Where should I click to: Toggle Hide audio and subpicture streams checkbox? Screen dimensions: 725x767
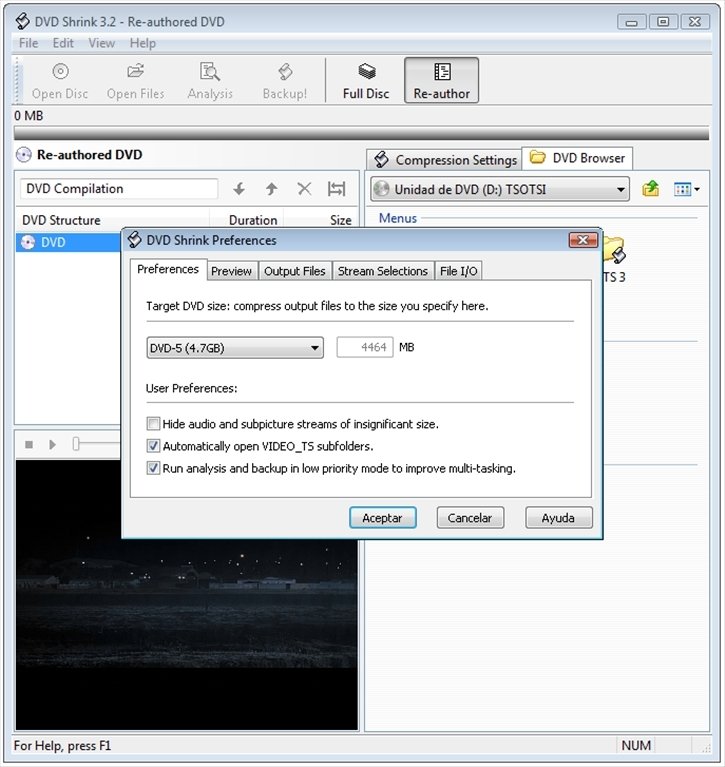tap(153, 424)
